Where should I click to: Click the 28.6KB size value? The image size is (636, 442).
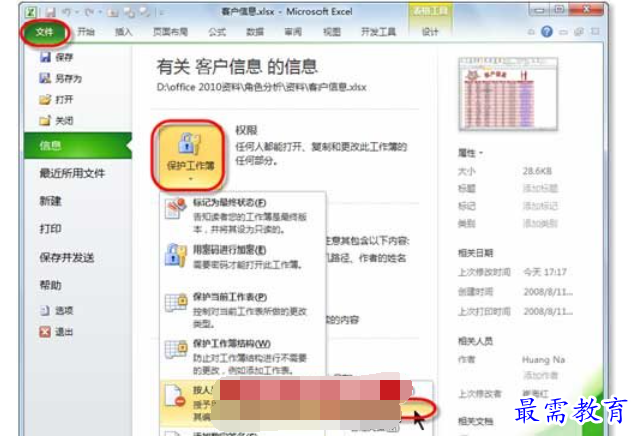pyautogui.click(x=537, y=171)
